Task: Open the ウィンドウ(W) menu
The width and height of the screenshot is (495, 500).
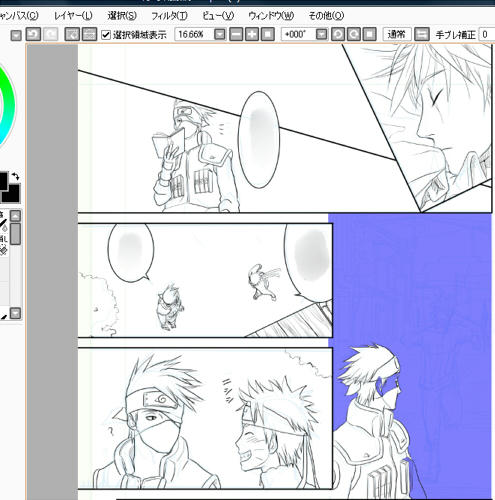Action: (271, 16)
